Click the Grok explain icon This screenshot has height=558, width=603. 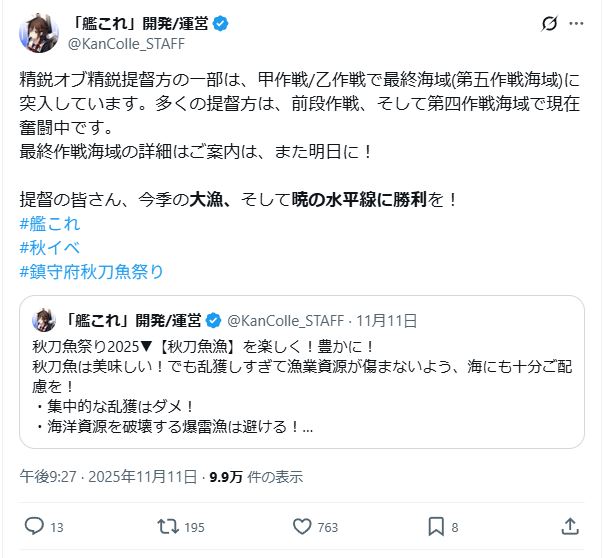pyautogui.click(x=548, y=24)
